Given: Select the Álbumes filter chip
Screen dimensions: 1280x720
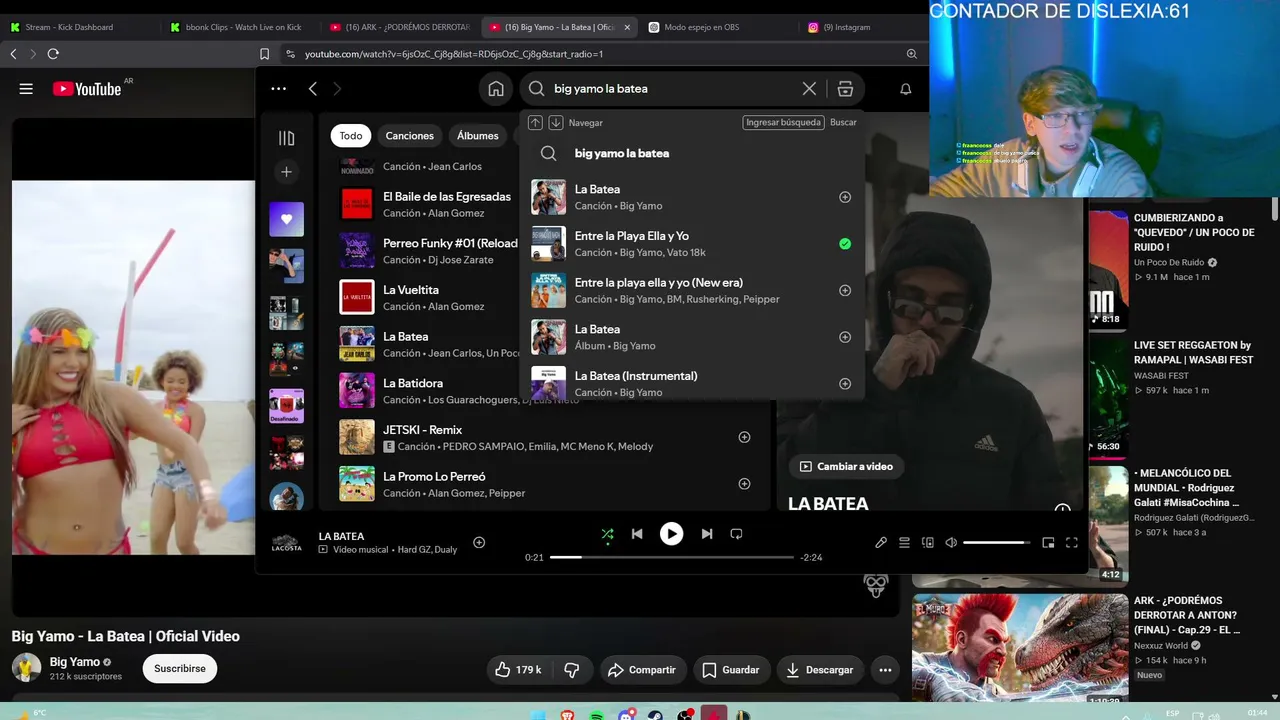Looking at the screenshot, I should tap(478, 136).
